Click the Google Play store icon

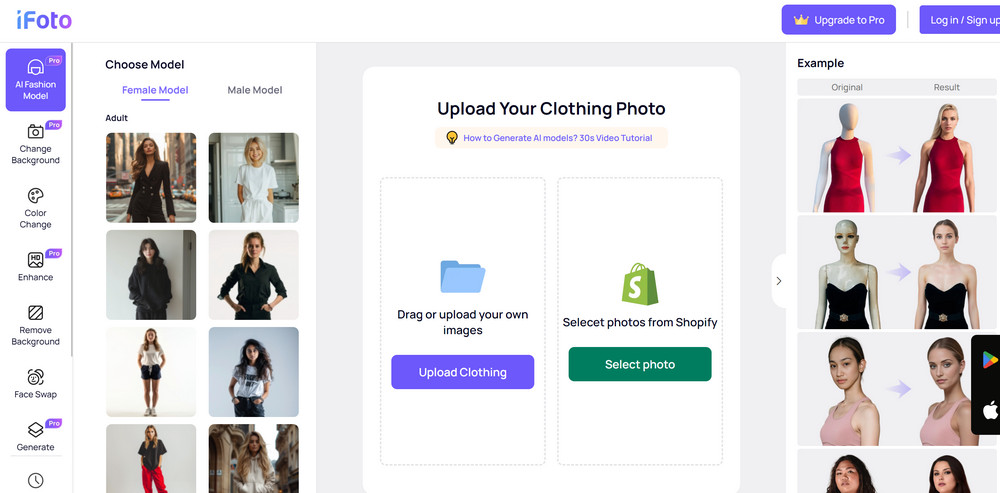pyautogui.click(x=990, y=360)
